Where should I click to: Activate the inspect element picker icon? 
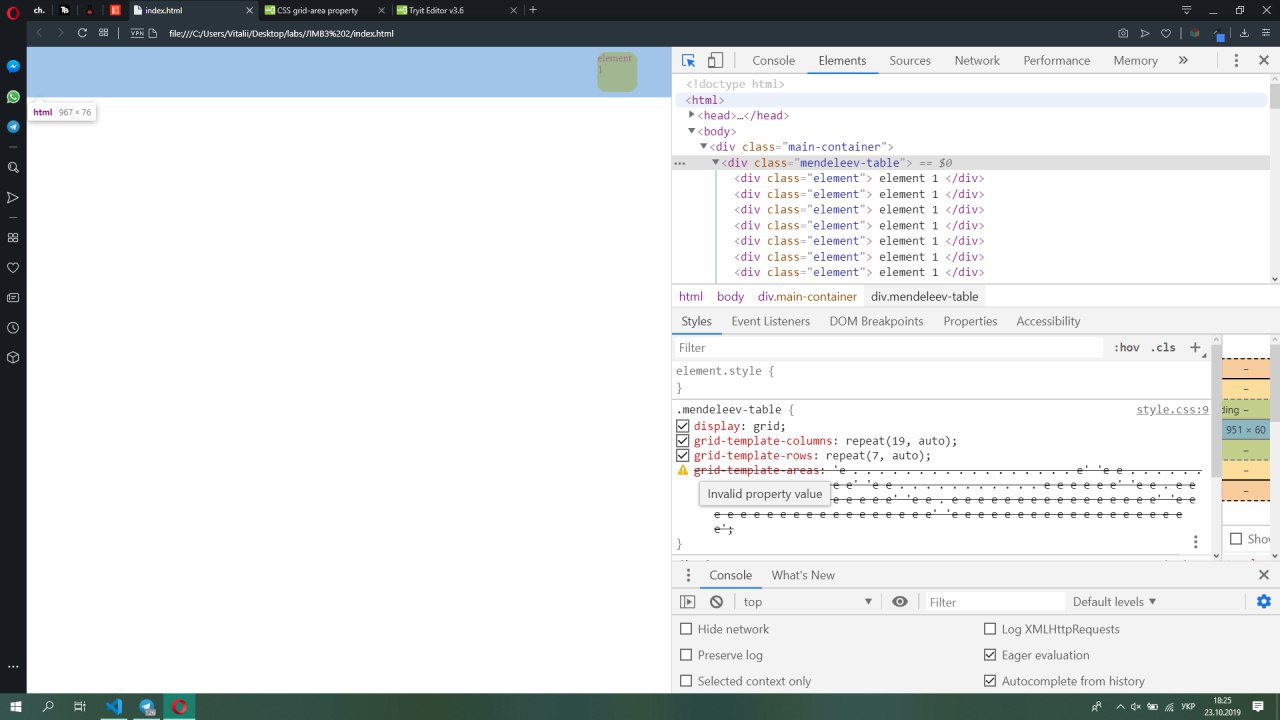[x=688, y=61]
